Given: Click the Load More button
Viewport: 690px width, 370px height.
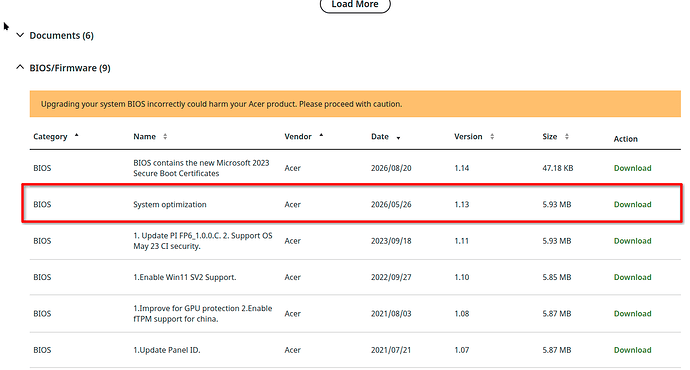Looking at the screenshot, I should [355, 5].
